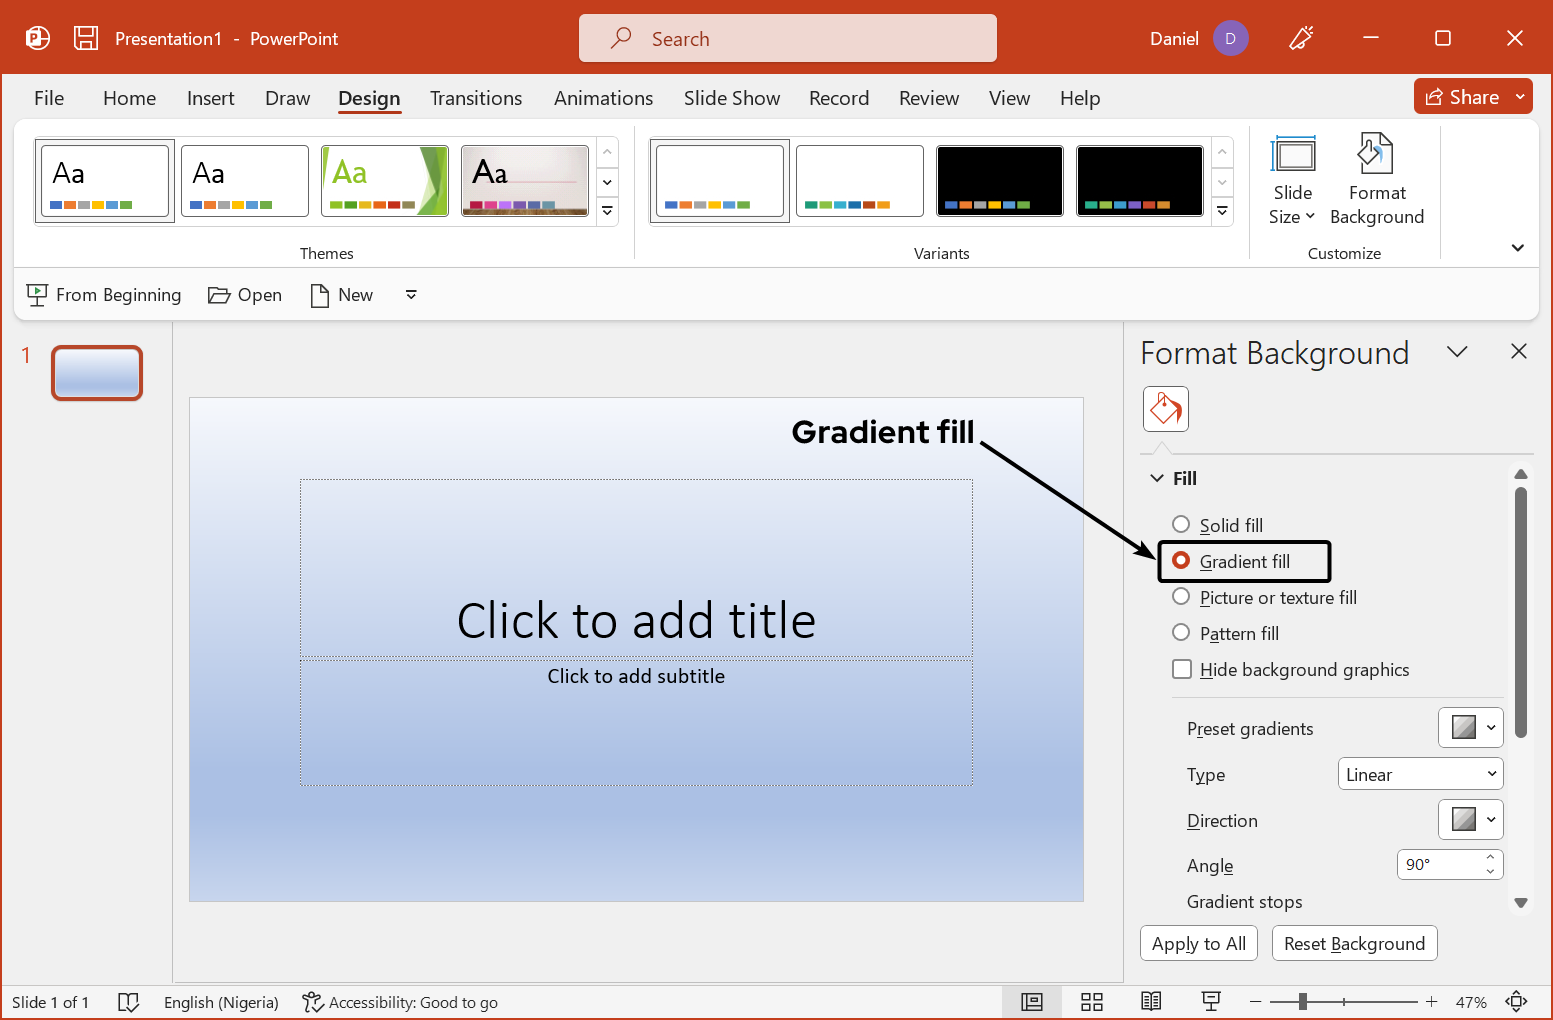
Task: Click the From Beginning presentation icon
Action: point(37,295)
